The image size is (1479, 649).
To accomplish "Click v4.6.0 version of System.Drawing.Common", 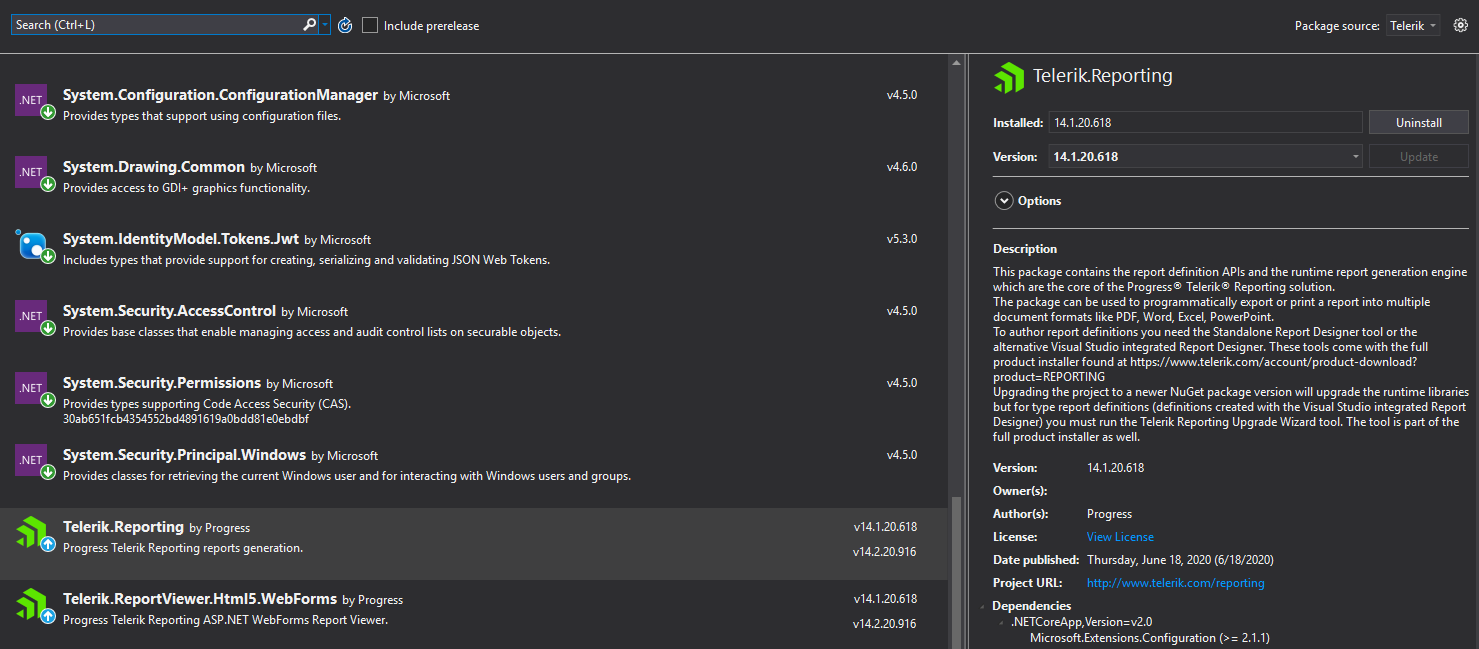I will tap(901, 167).
